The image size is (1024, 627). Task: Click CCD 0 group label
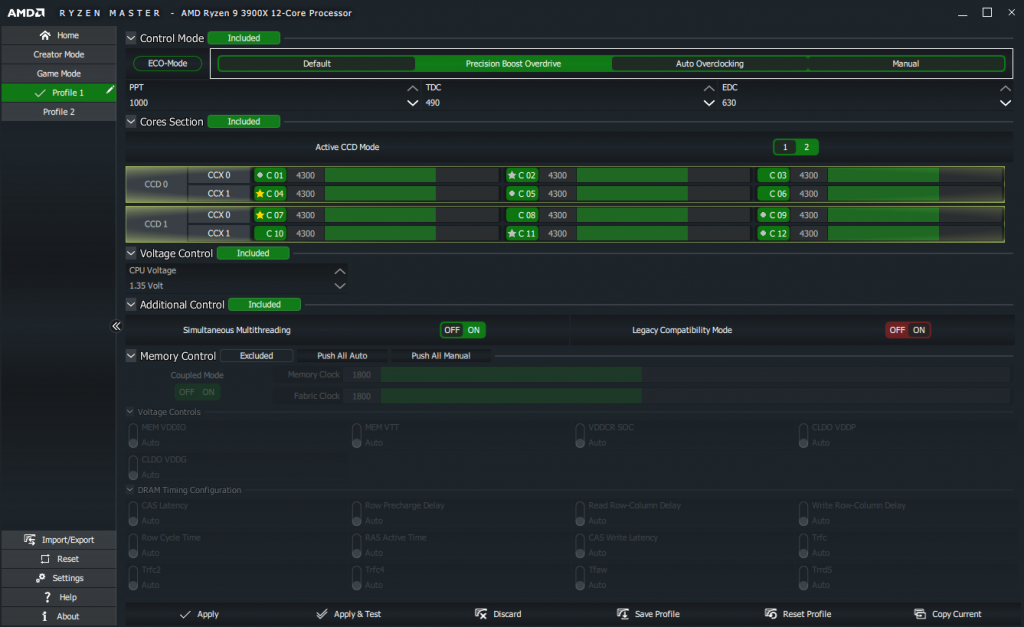(x=156, y=184)
